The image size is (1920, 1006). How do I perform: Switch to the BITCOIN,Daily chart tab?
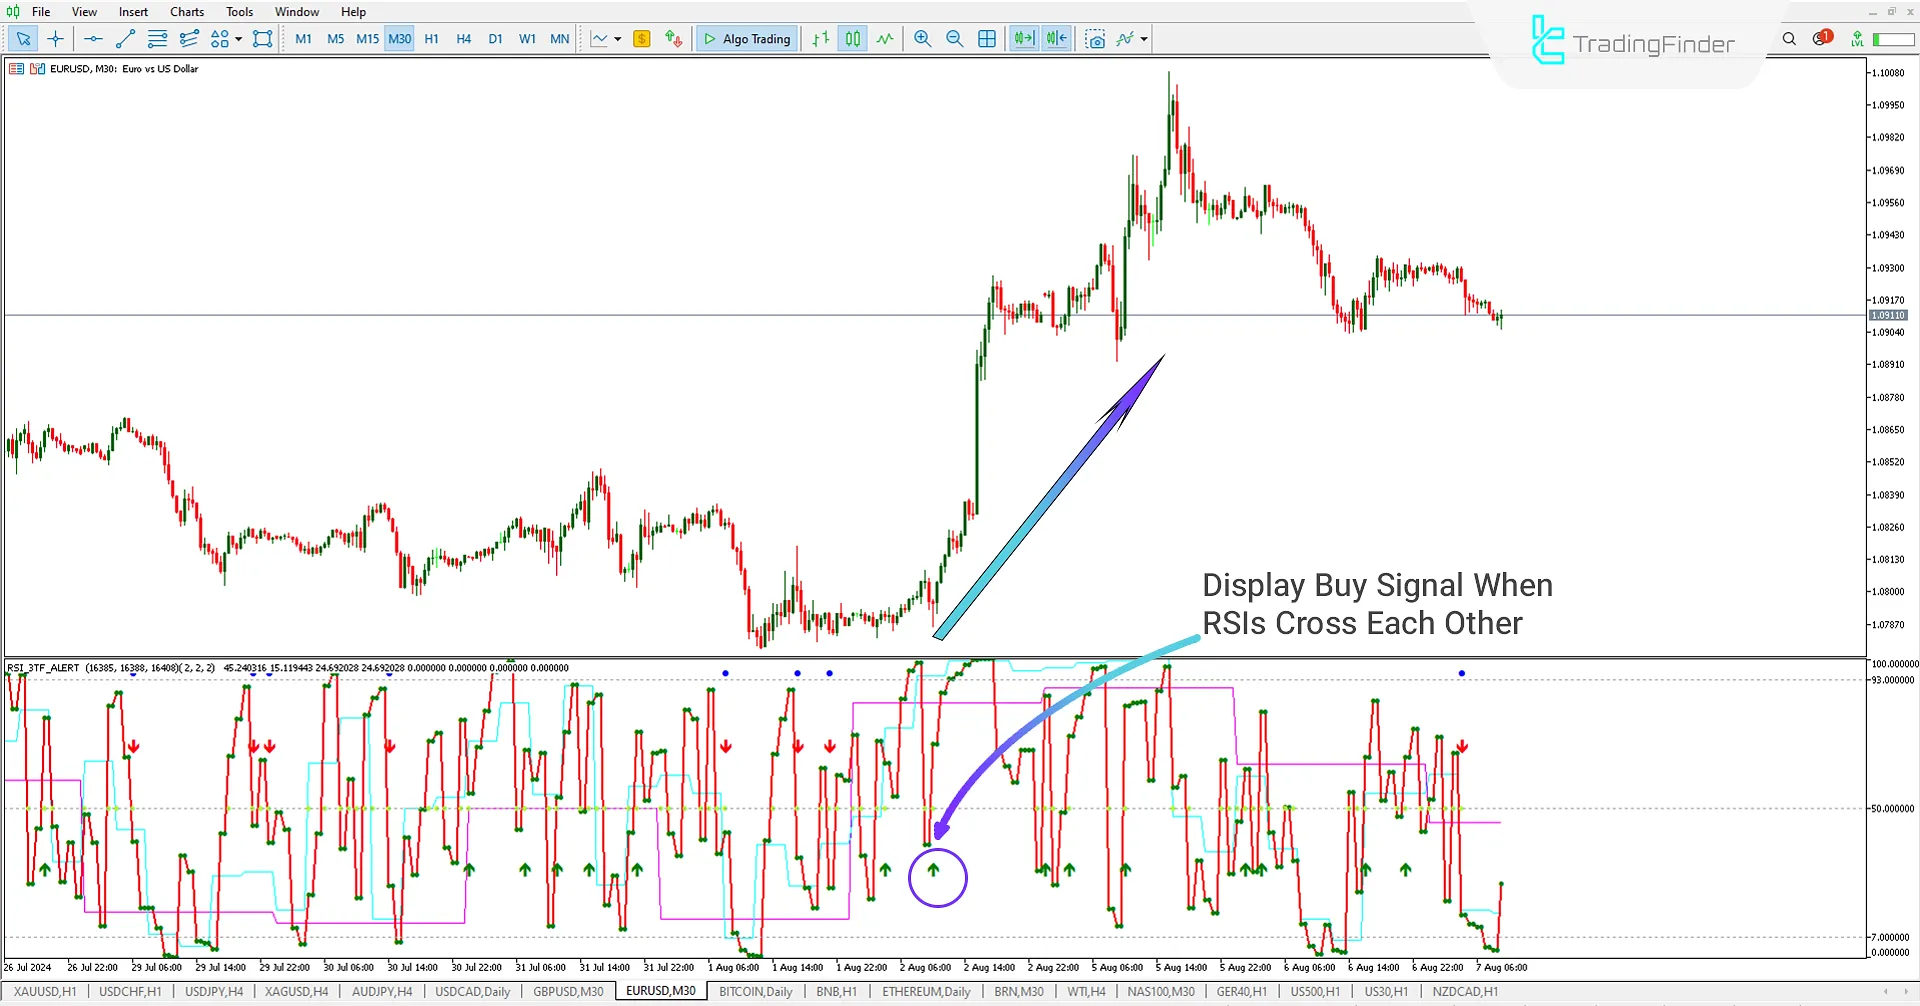[x=755, y=991]
